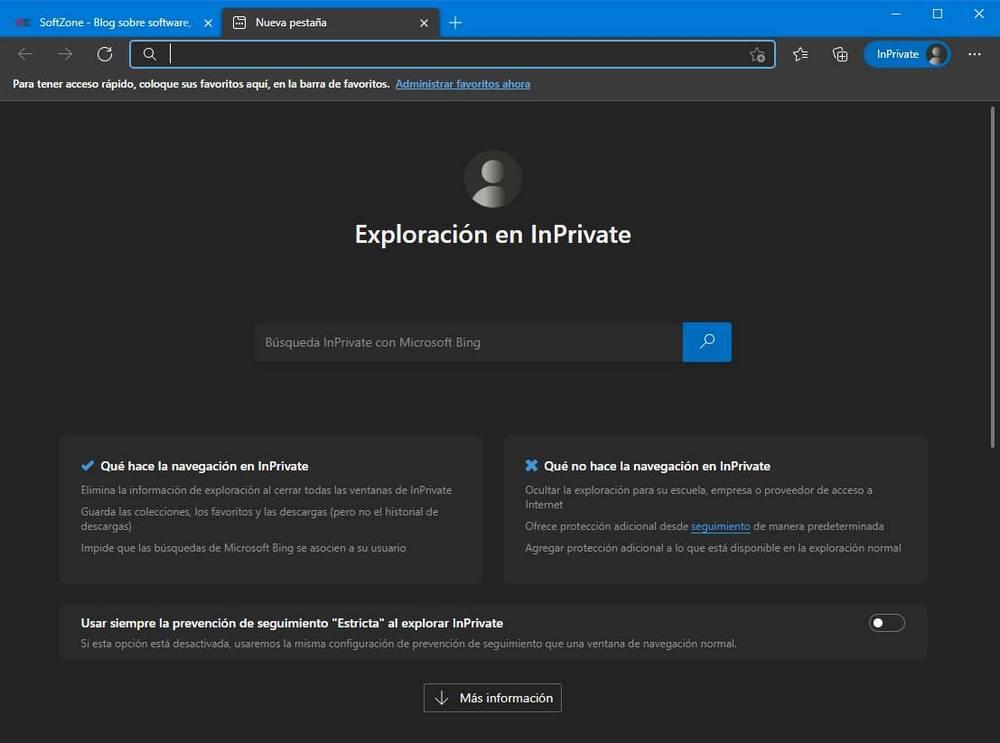
Task: Open a new tab with plus icon
Action: point(455,23)
